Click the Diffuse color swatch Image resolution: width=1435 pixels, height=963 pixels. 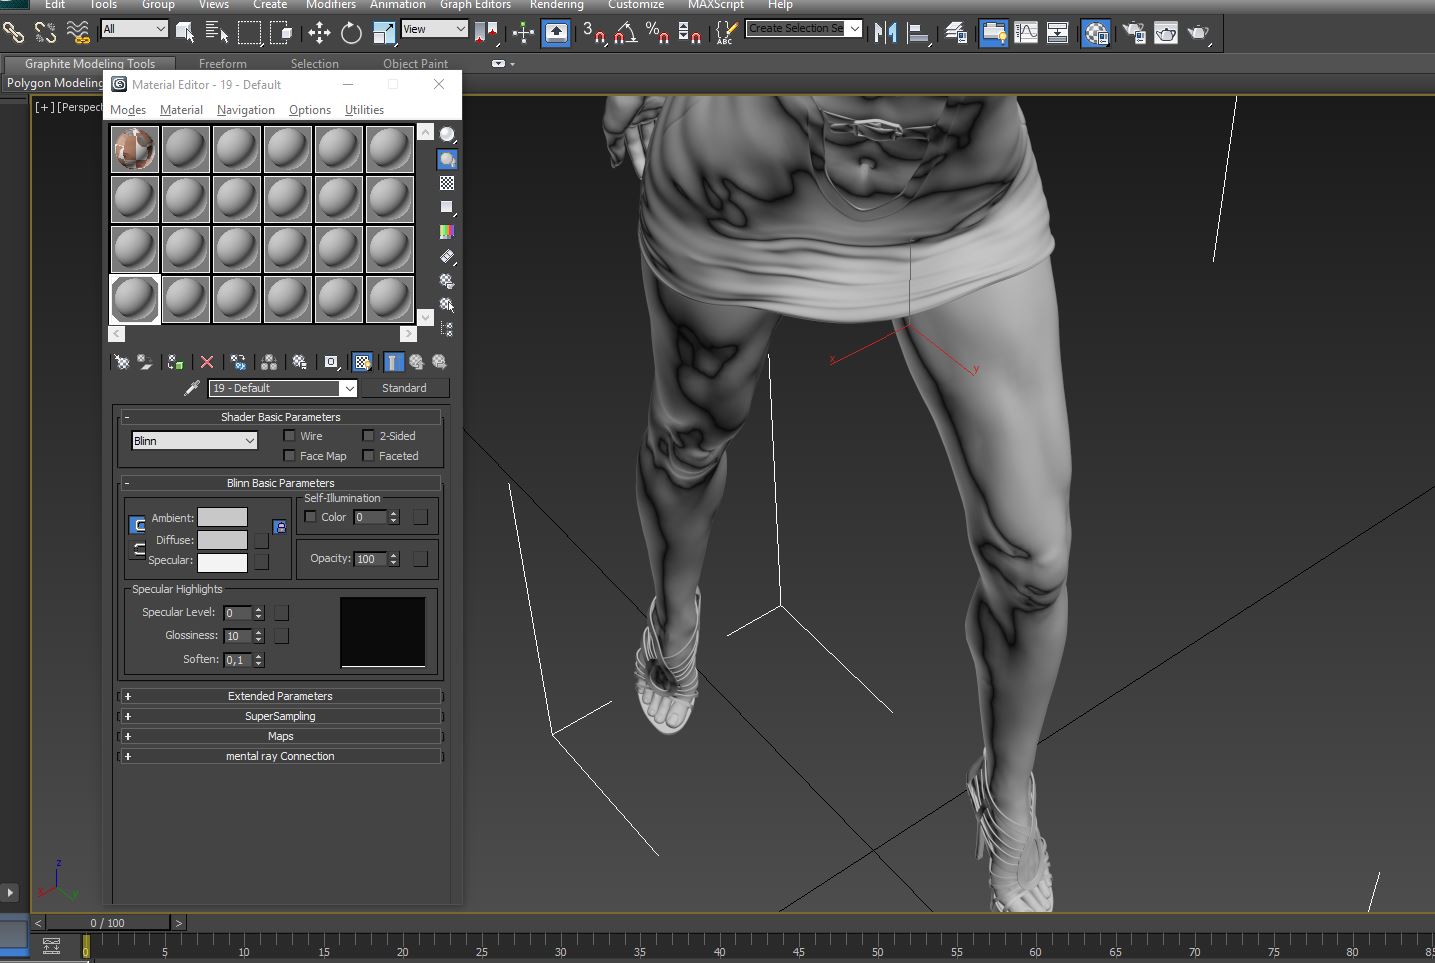click(x=222, y=540)
